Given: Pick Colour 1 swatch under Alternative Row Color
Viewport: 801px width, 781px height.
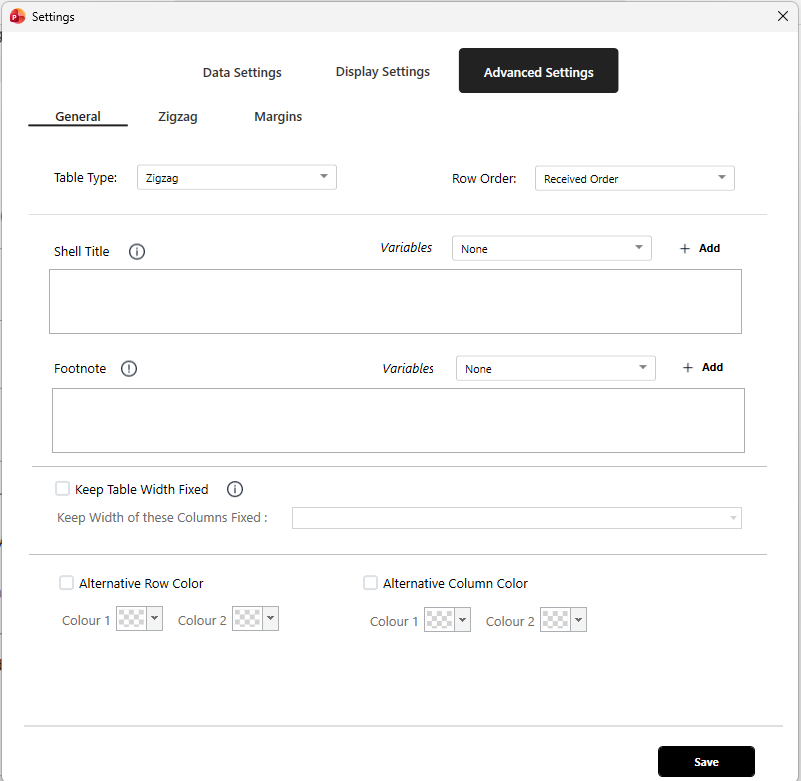Looking at the screenshot, I should coord(131,620).
